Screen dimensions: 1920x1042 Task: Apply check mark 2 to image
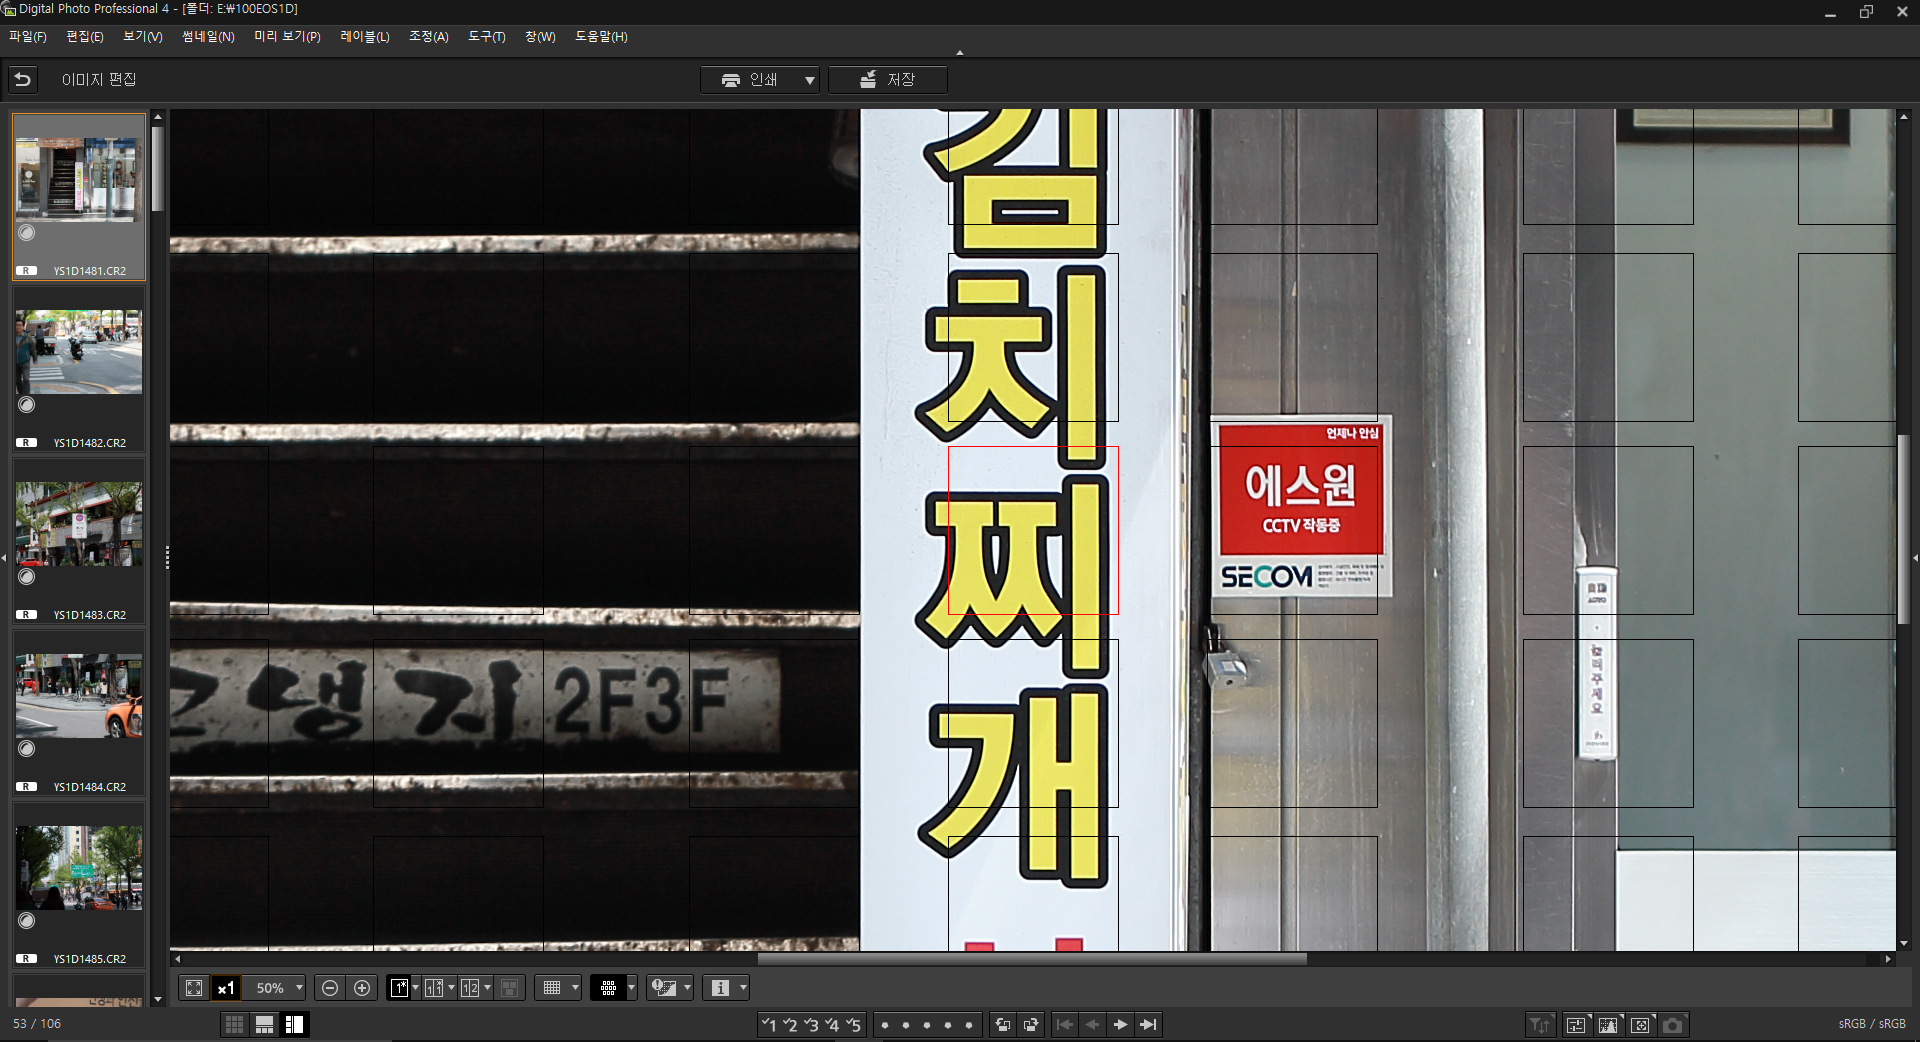pos(790,1024)
